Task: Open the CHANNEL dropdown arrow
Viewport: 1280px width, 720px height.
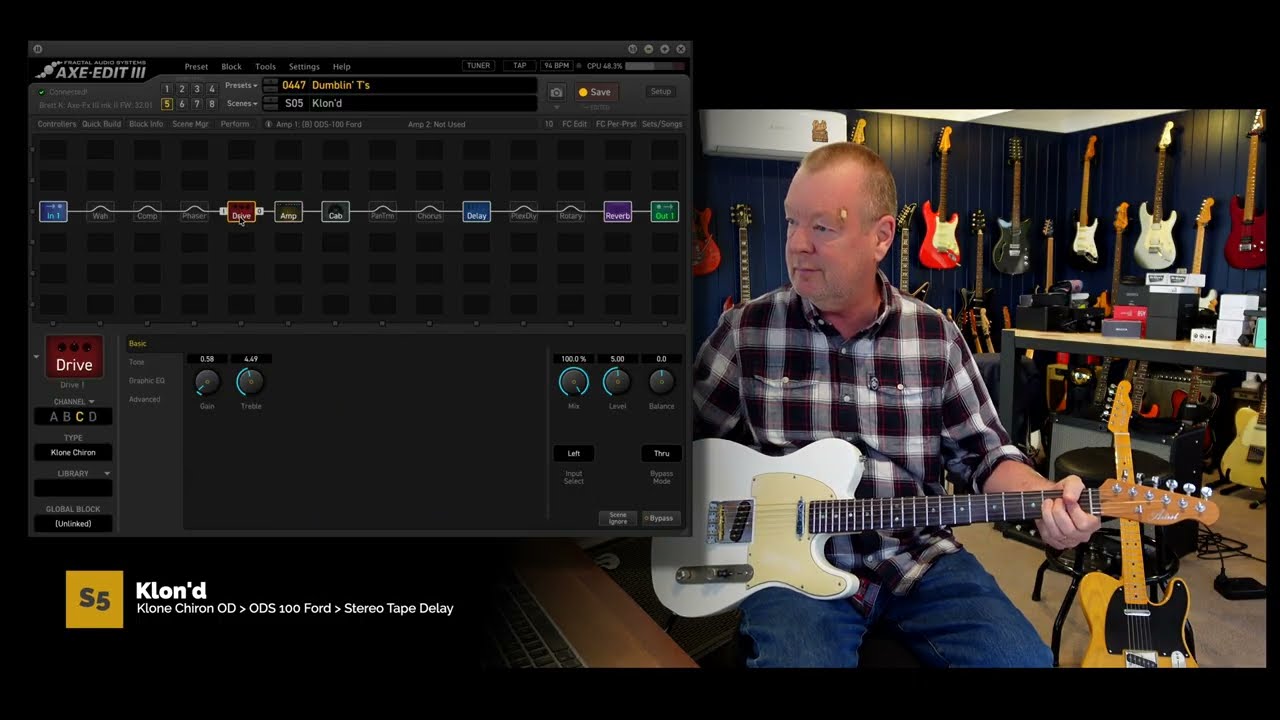Action: (x=91, y=402)
